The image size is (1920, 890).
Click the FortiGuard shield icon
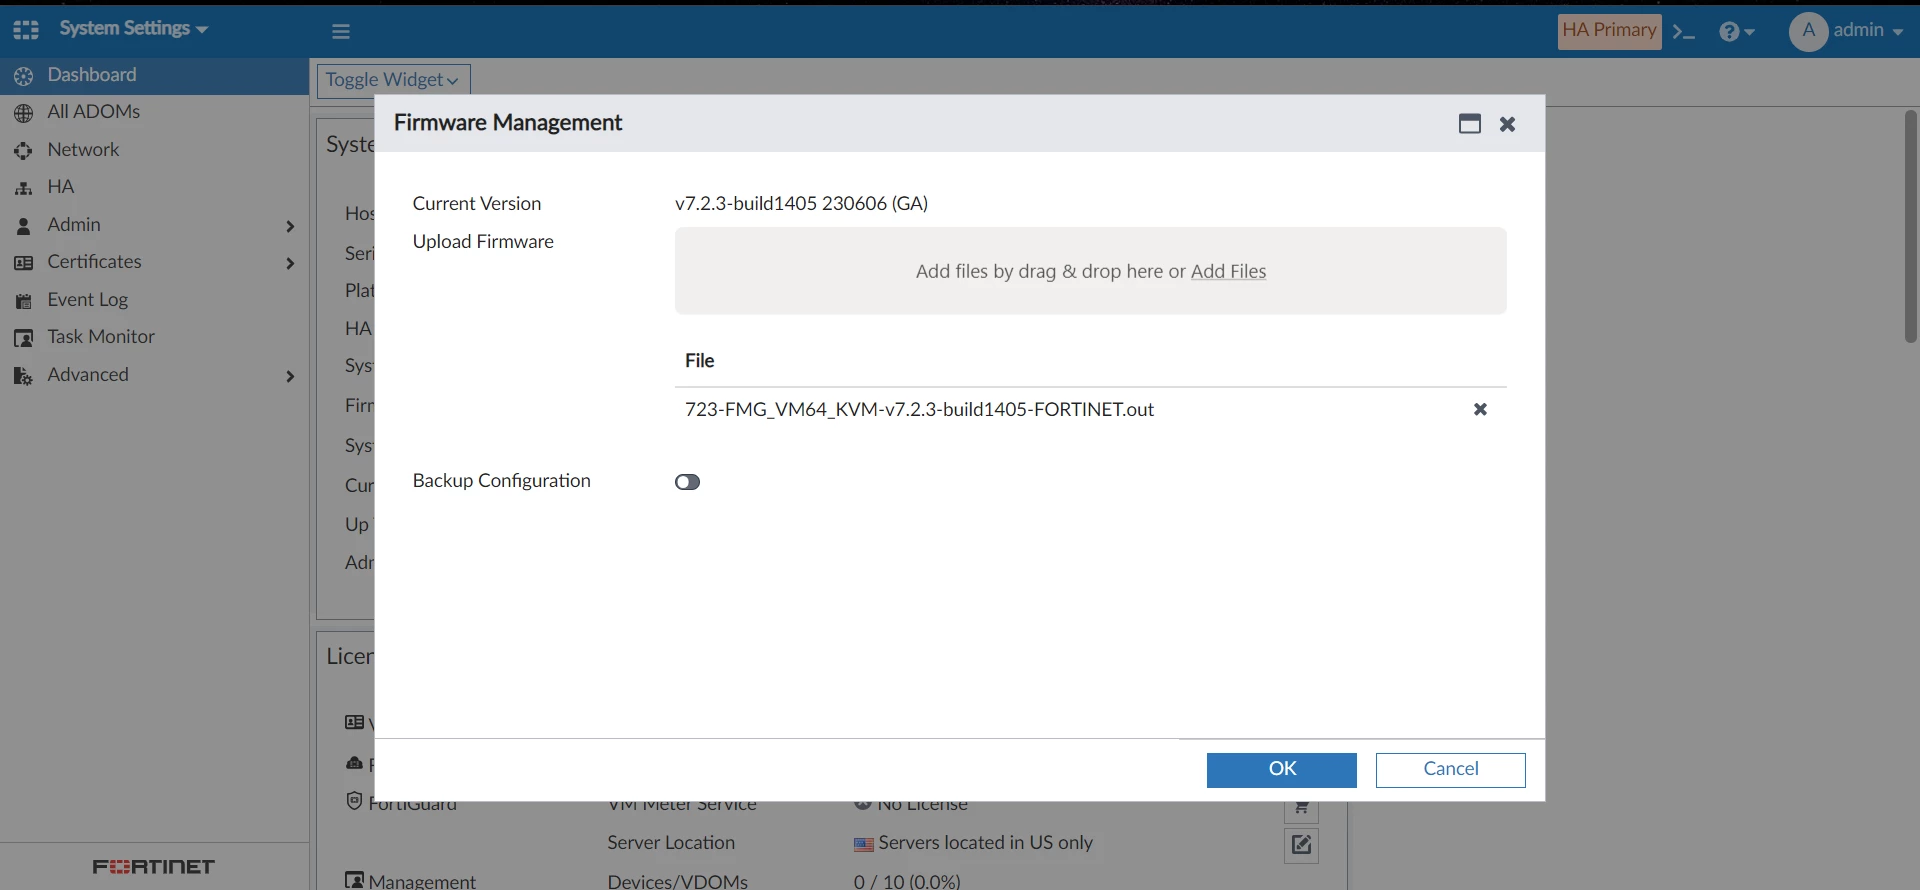(354, 801)
